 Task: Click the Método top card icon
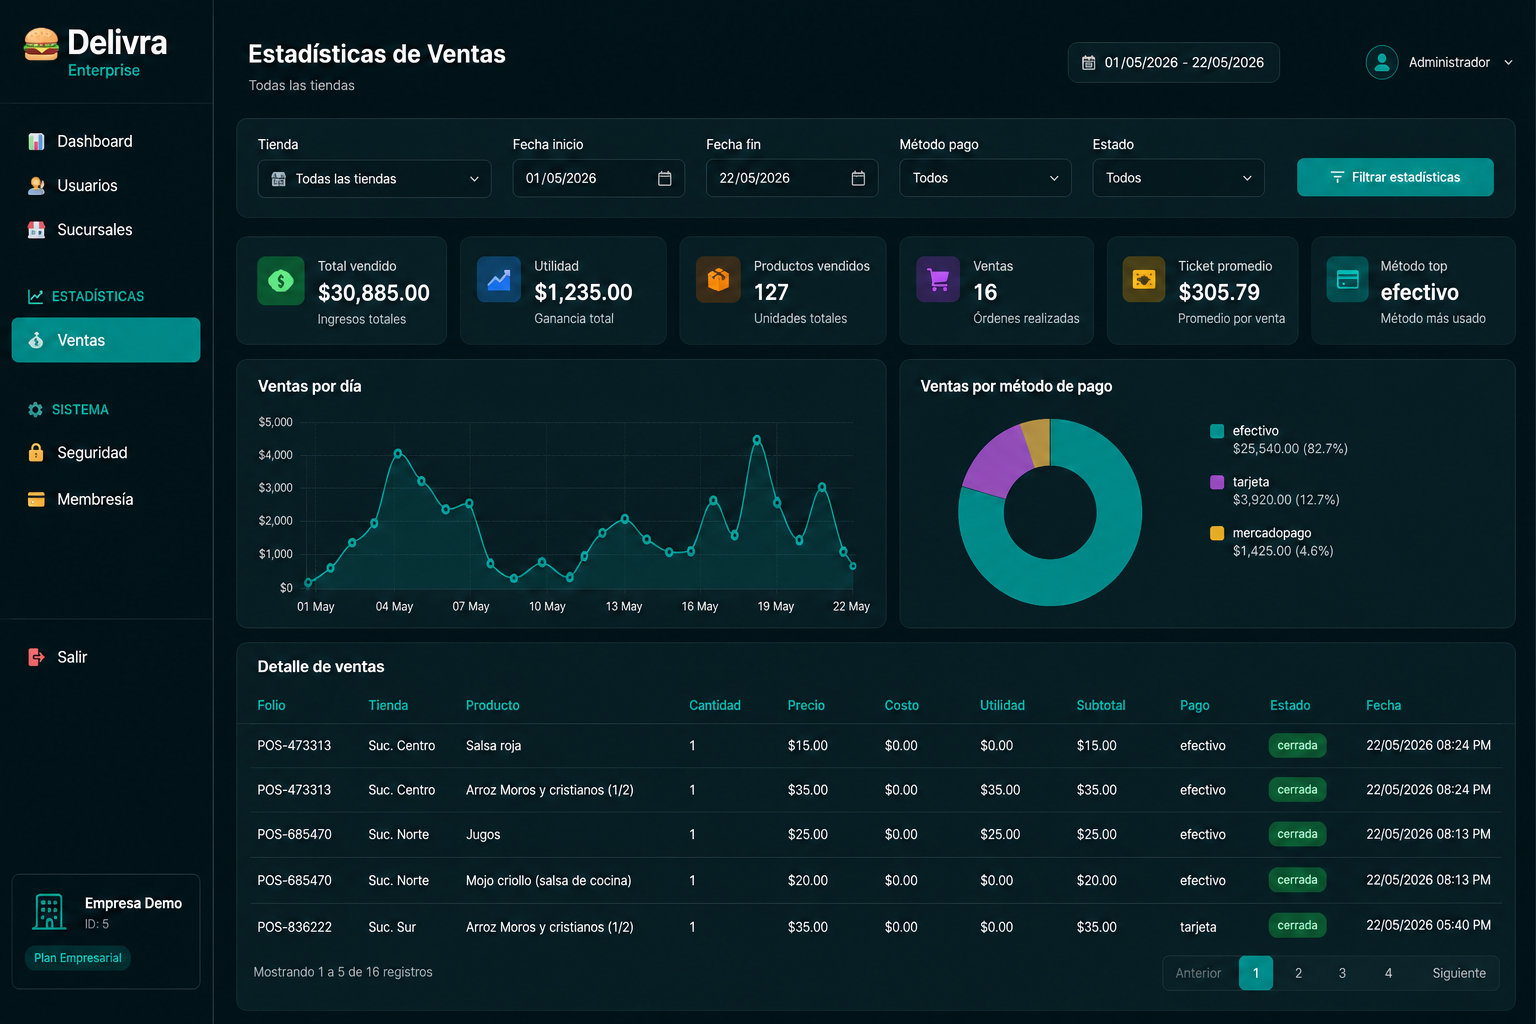(1348, 280)
